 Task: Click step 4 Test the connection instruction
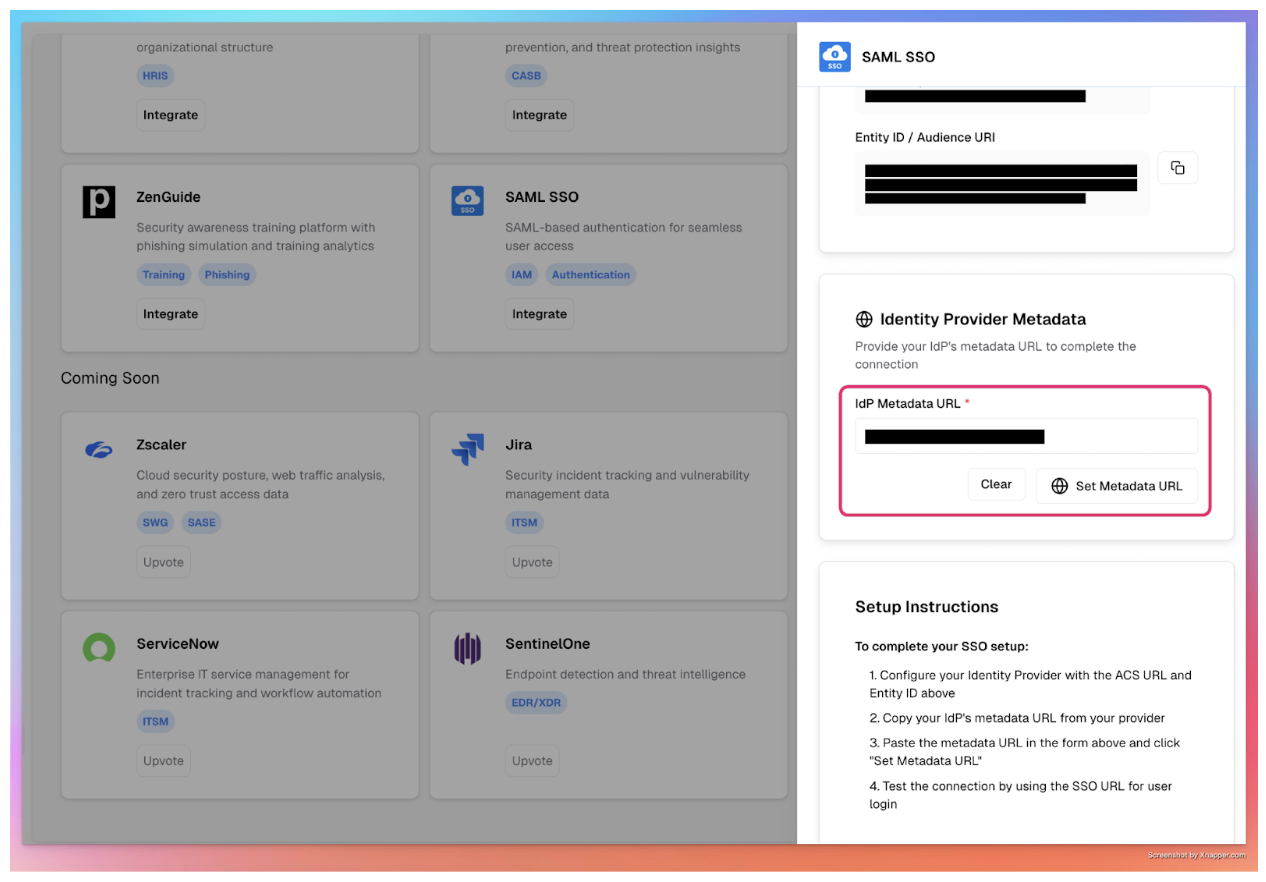(x=1020, y=795)
